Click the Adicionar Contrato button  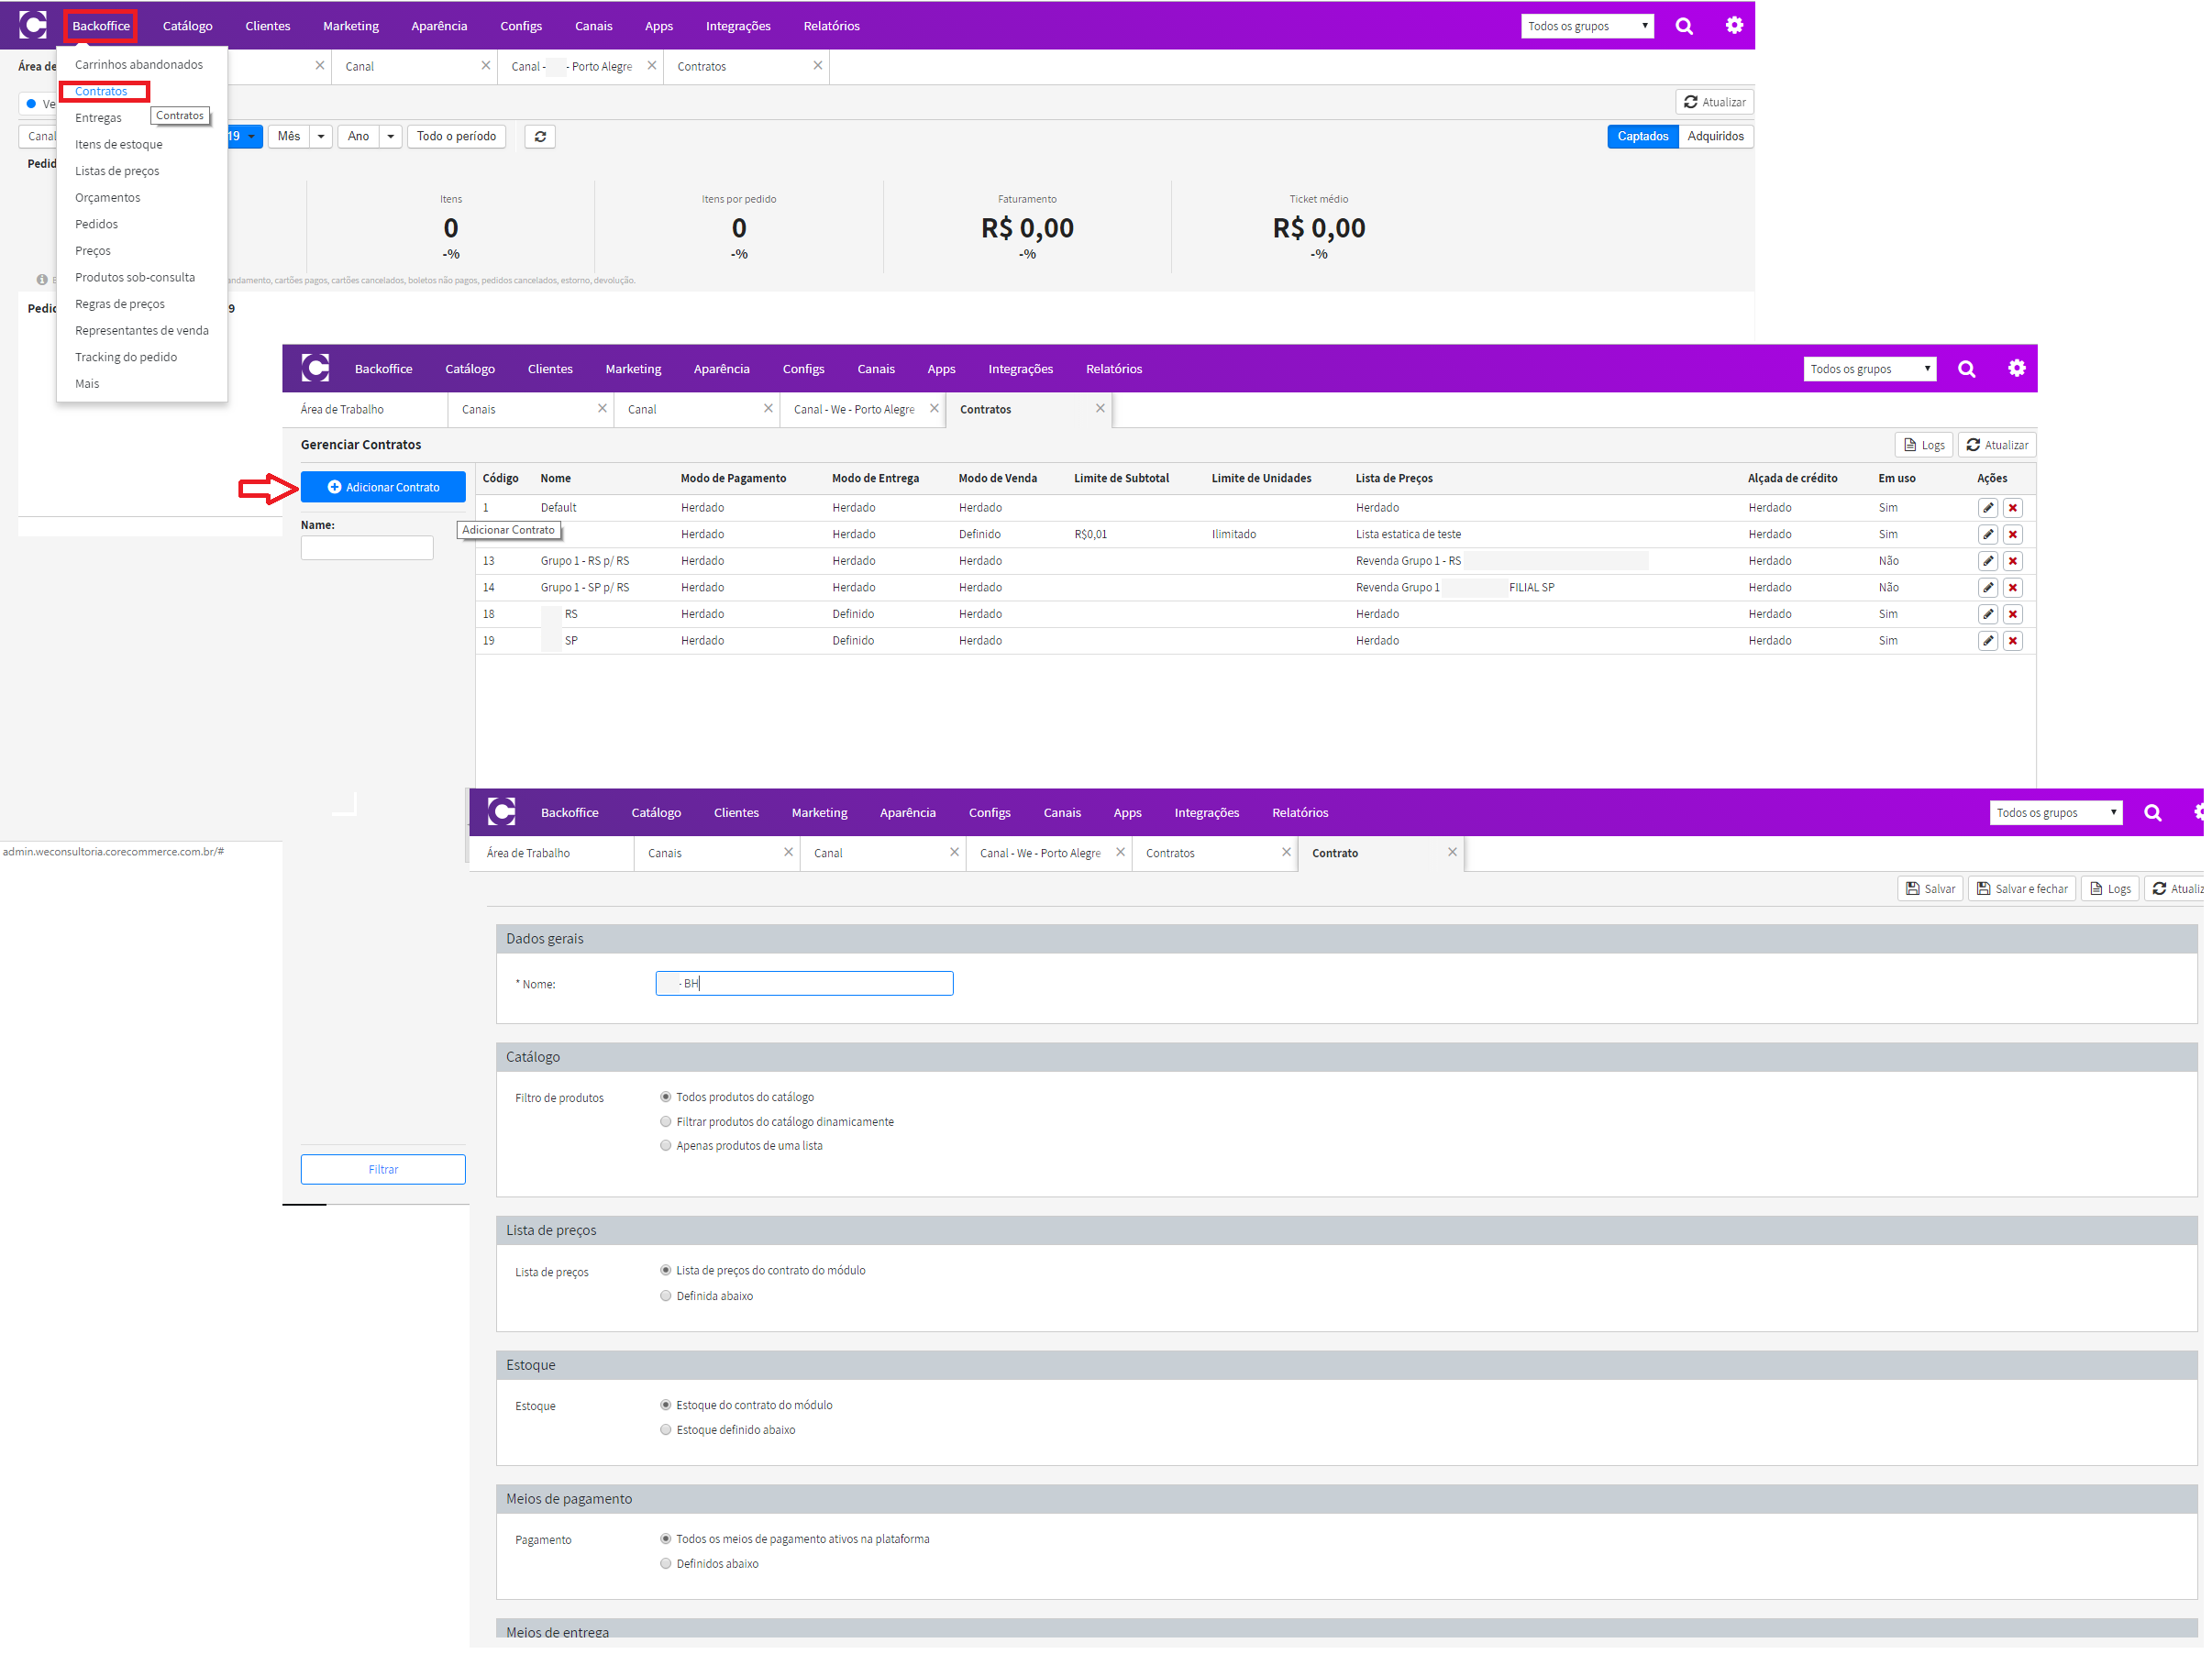pyautogui.click(x=383, y=487)
